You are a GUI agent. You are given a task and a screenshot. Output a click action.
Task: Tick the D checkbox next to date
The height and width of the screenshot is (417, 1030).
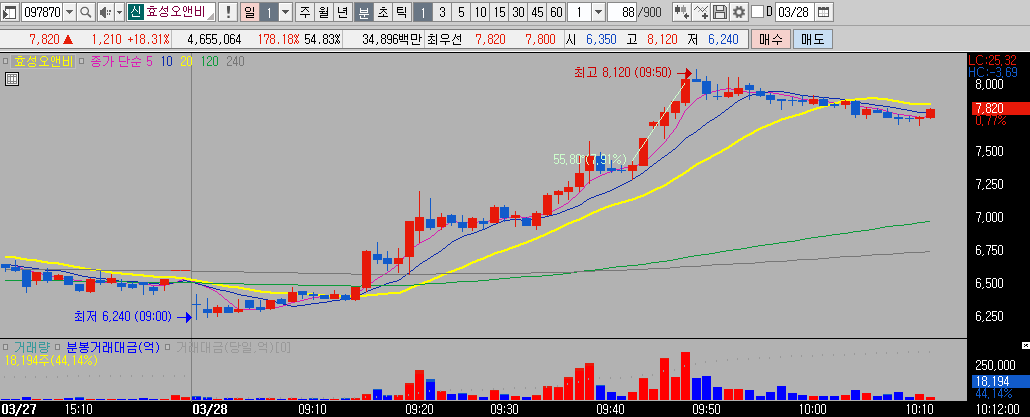click(x=757, y=12)
